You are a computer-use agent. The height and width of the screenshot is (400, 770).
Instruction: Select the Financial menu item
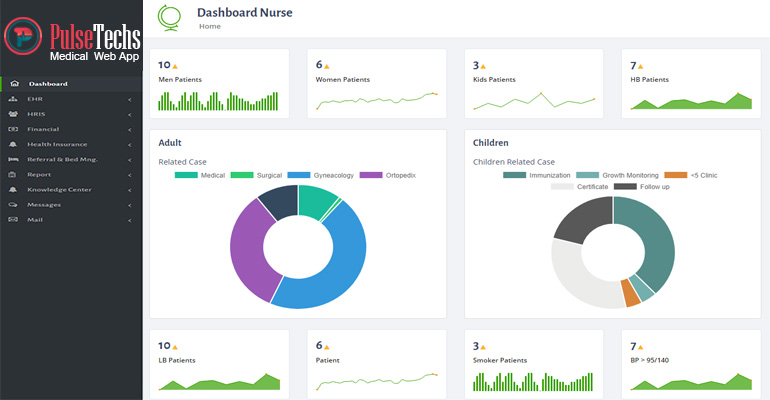(x=71, y=129)
